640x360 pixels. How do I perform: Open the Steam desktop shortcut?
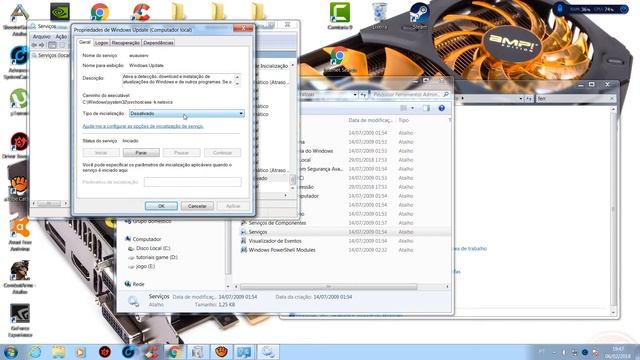pyautogui.click(x=420, y=16)
